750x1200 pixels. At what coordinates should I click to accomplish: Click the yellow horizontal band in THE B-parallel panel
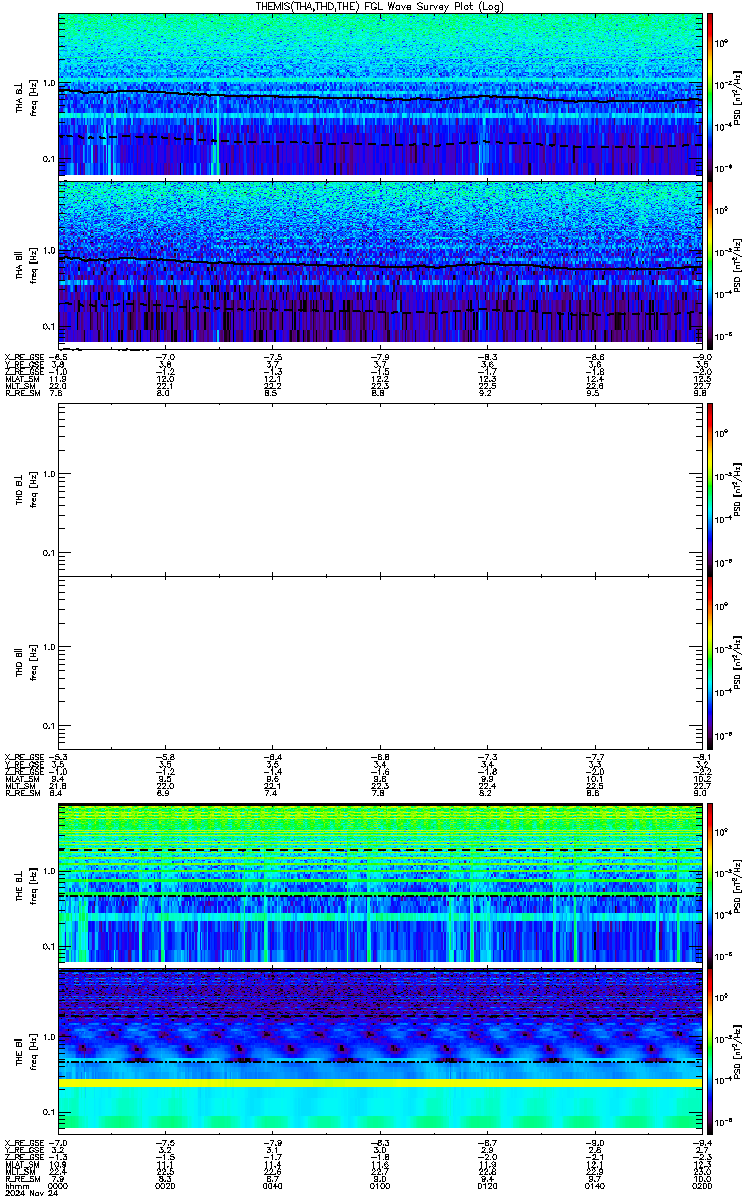(x=381, y=1083)
